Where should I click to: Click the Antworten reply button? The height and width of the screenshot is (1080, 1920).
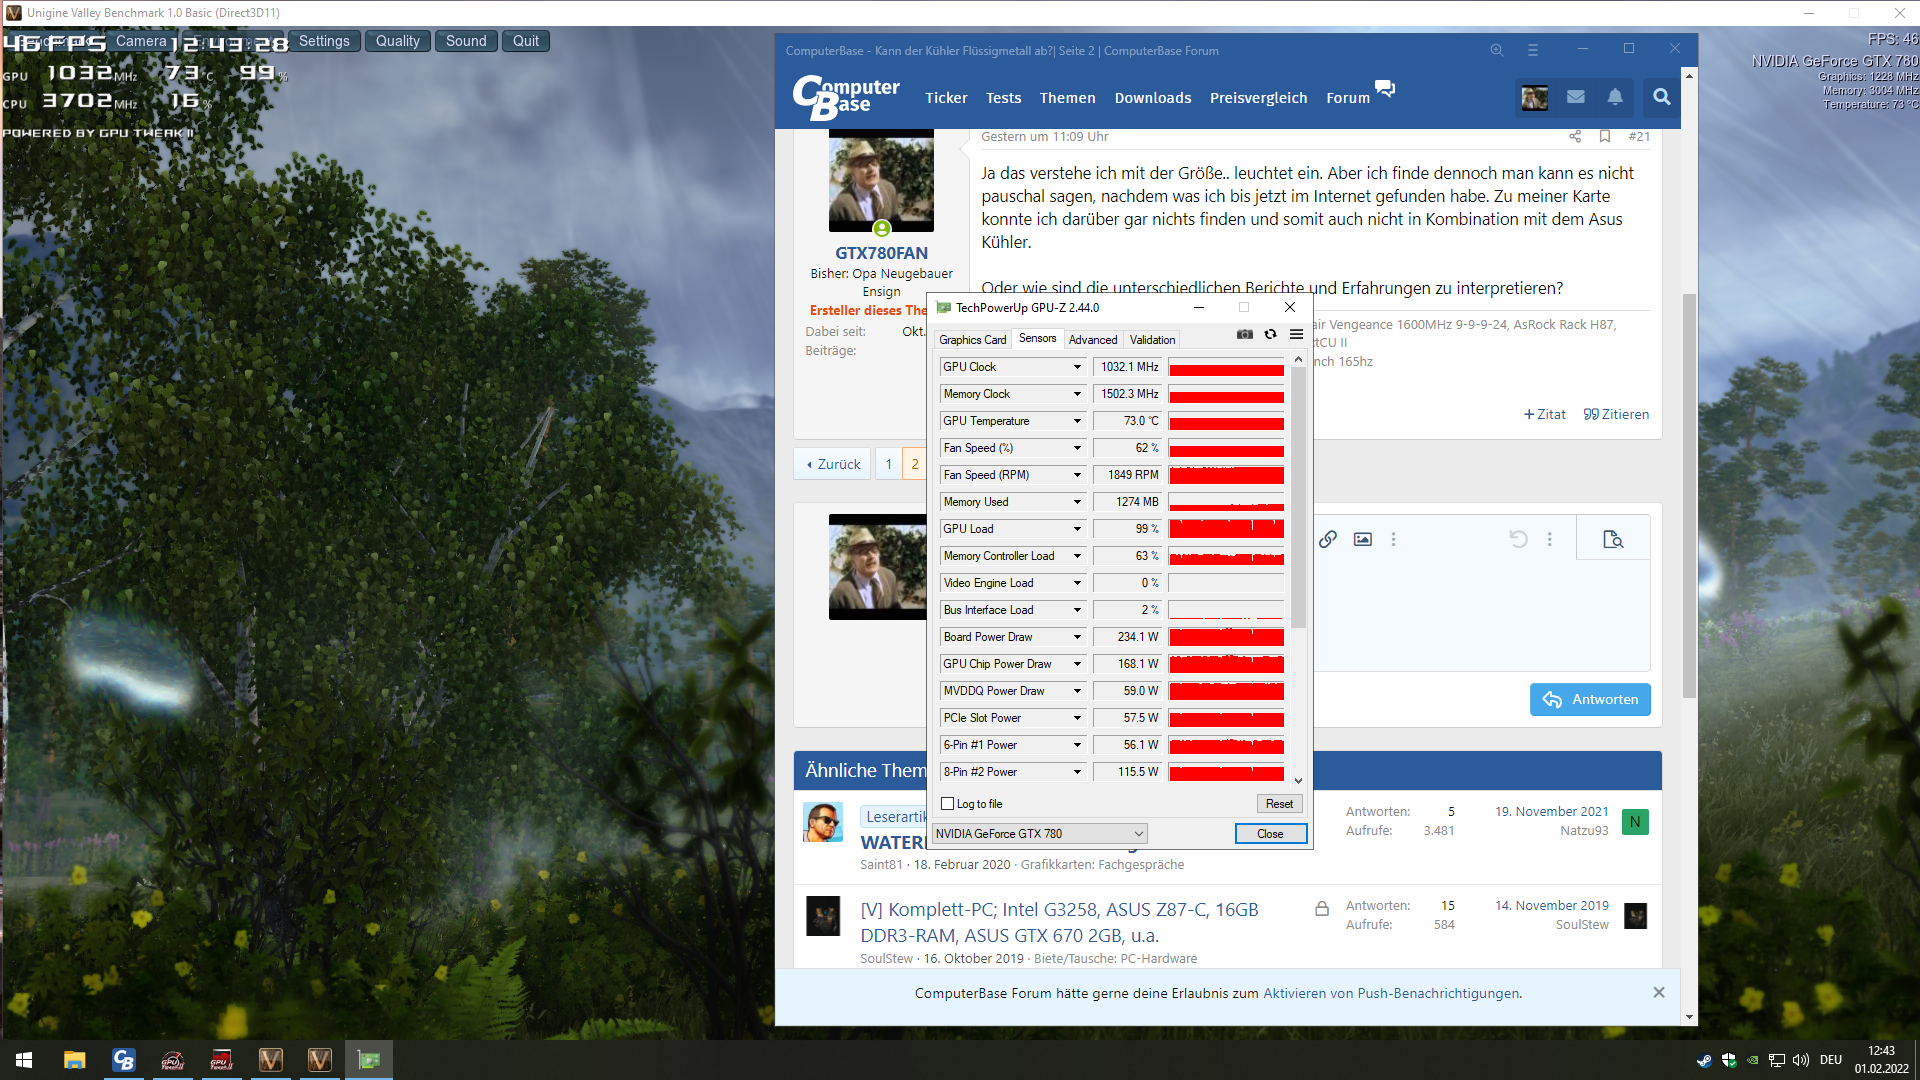[x=1590, y=700]
